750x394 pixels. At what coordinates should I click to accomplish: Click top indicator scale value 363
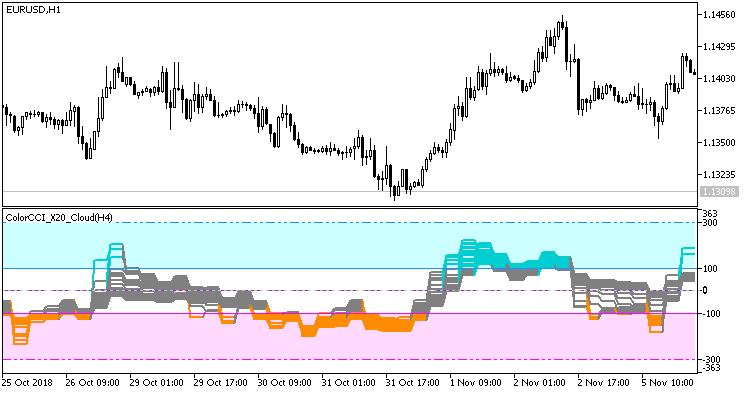[x=710, y=214]
